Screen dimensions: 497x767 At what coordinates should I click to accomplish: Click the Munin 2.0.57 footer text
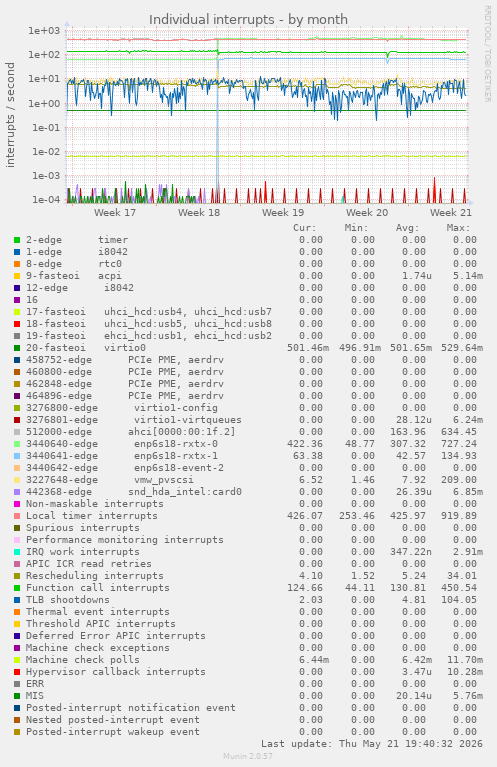248,756
